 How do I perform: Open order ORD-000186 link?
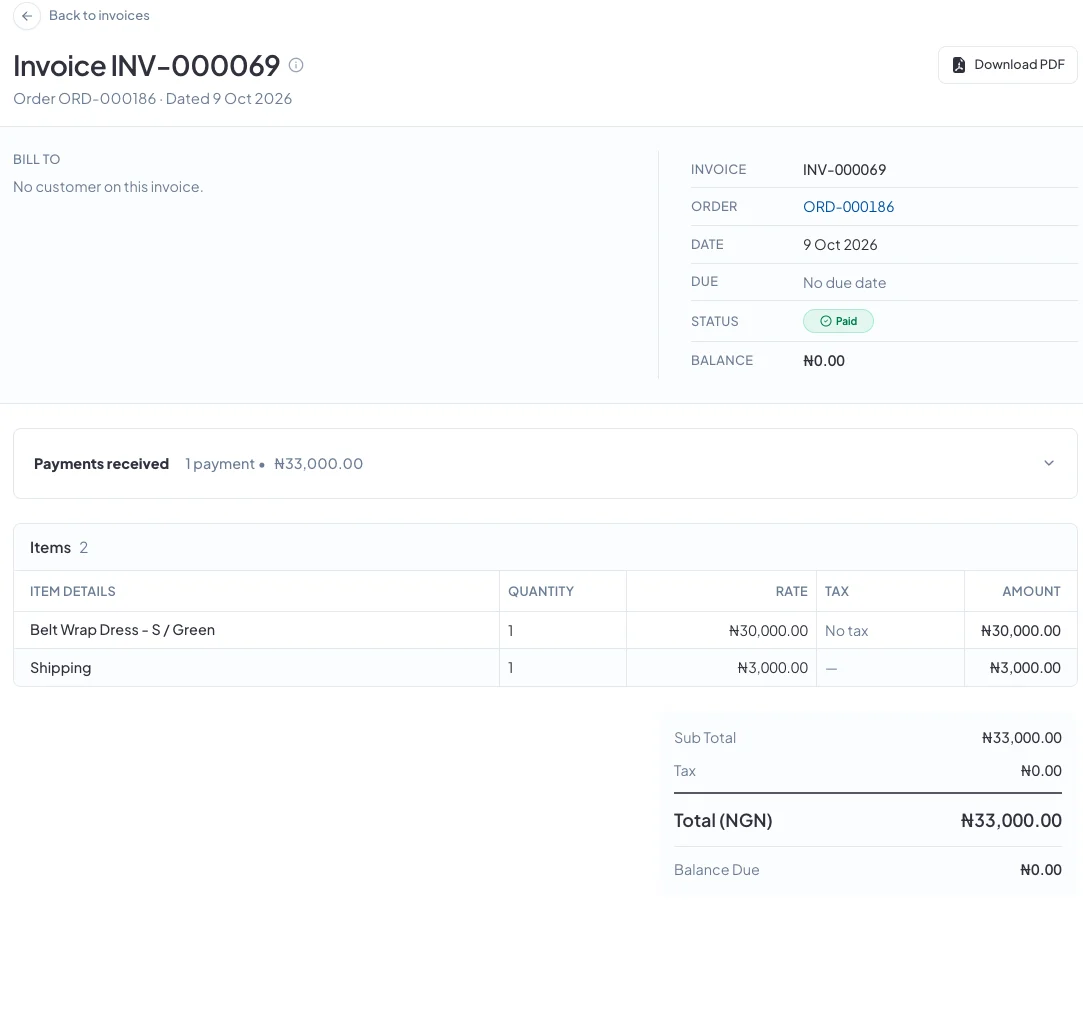pyautogui.click(x=848, y=207)
